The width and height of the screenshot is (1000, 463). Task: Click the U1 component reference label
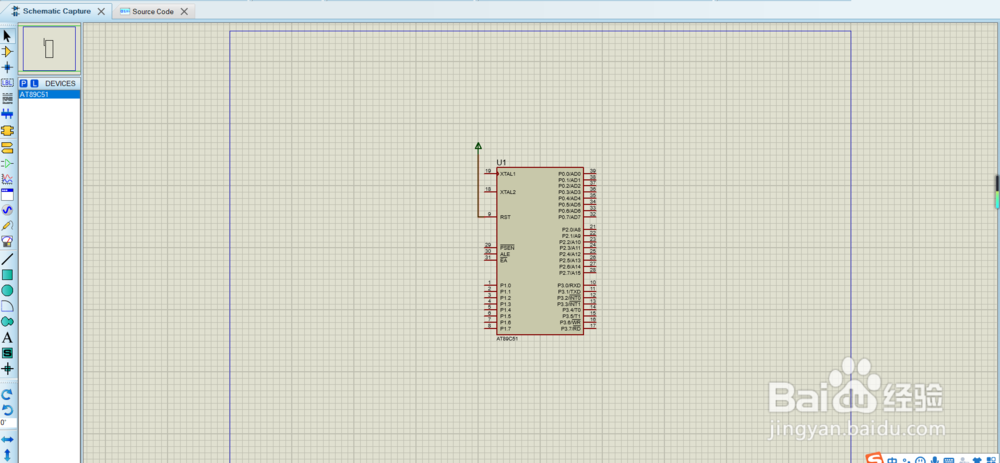coord(501,163)
